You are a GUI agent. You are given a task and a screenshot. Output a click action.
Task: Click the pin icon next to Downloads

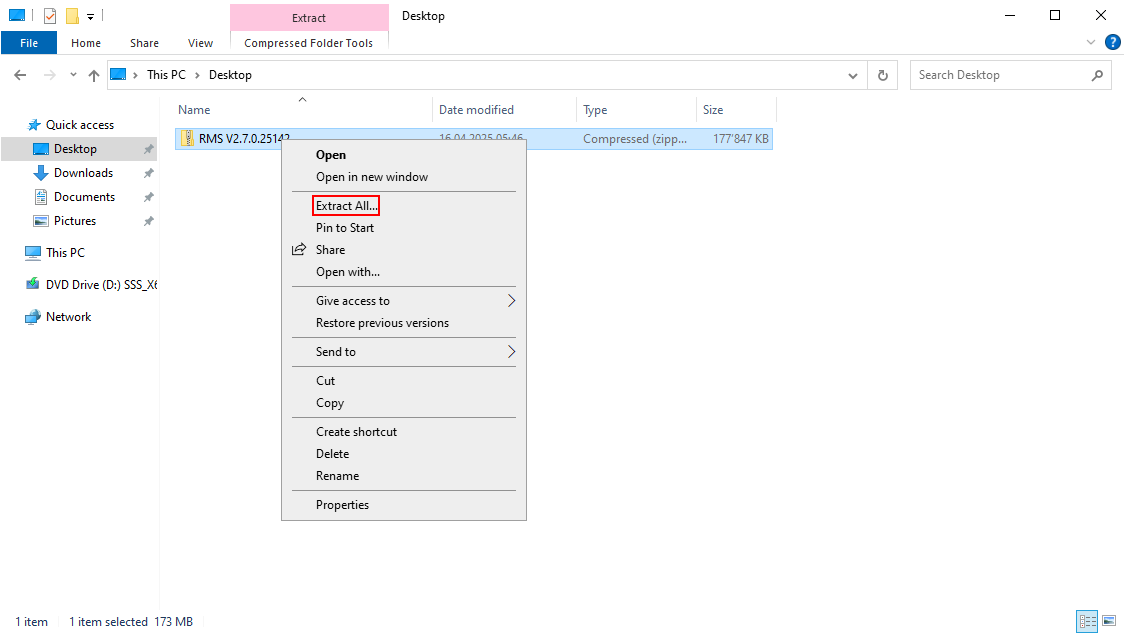(149, 173)
